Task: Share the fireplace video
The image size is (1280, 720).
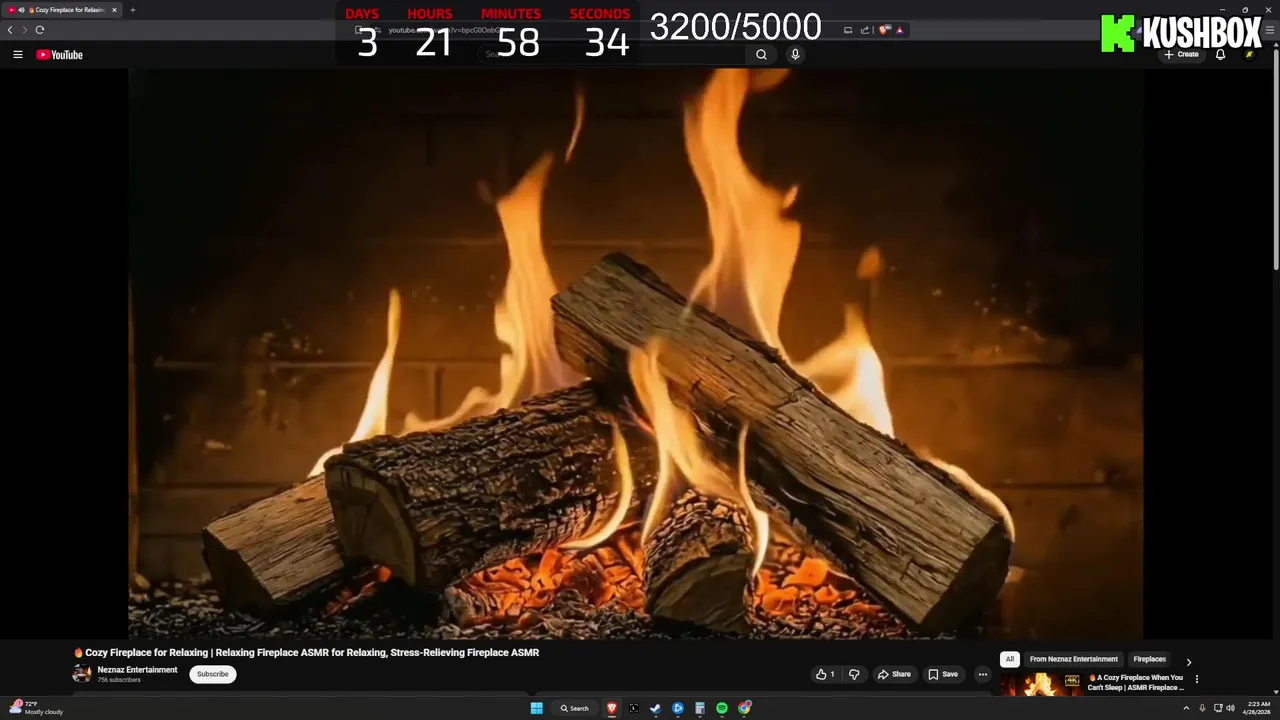Action: point(894,674)
